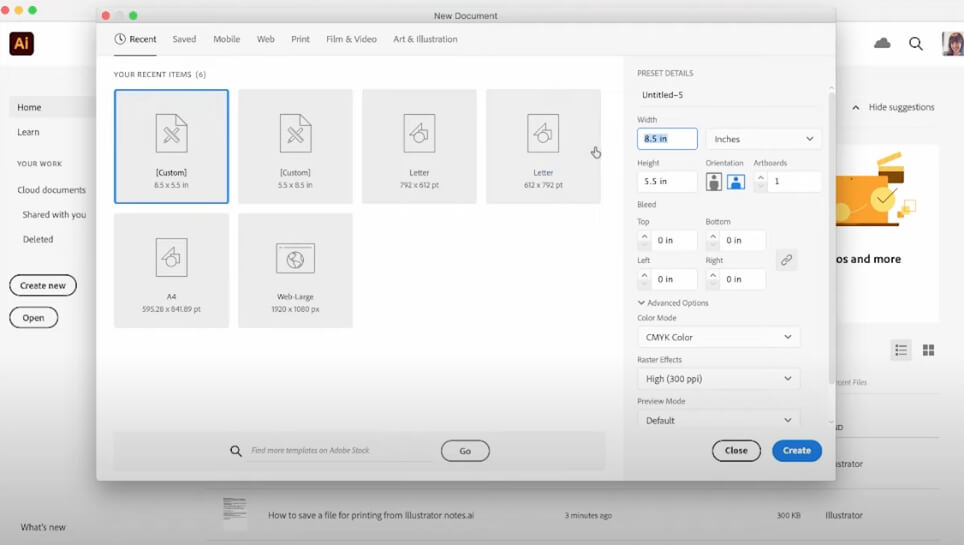Viewport: 964px width, 545px height.
Task: Switch to the Art & Illustration tab
Action: click(425, 39)
